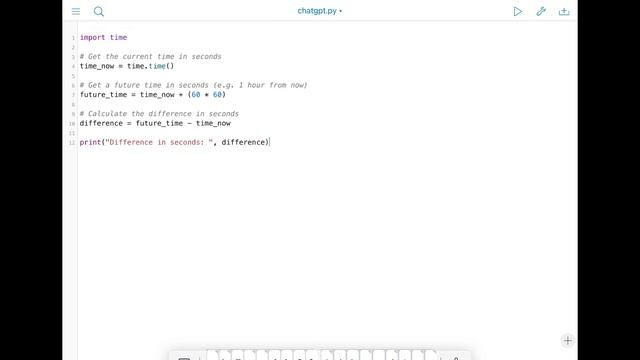Viewport: 640px width, 360px height.
Task: Place cursor on 'import time' line
Action: (103, 38)
